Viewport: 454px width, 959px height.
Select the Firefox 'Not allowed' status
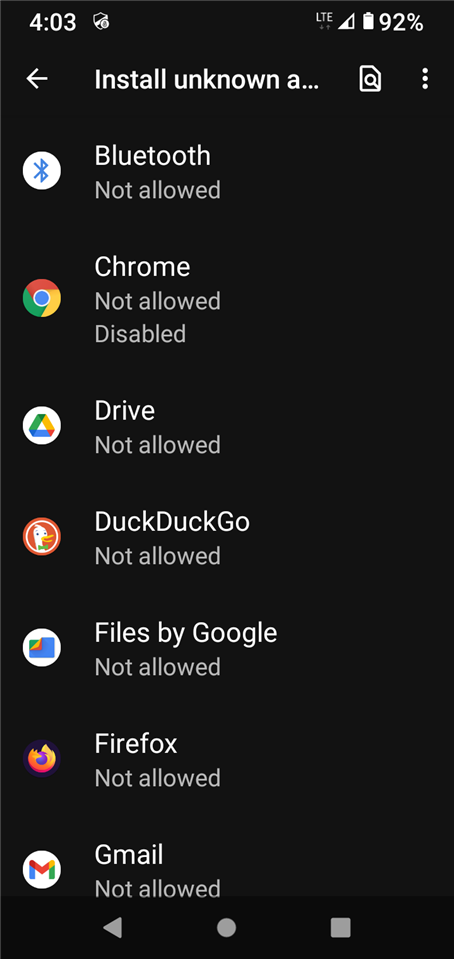tap(157, 778)
